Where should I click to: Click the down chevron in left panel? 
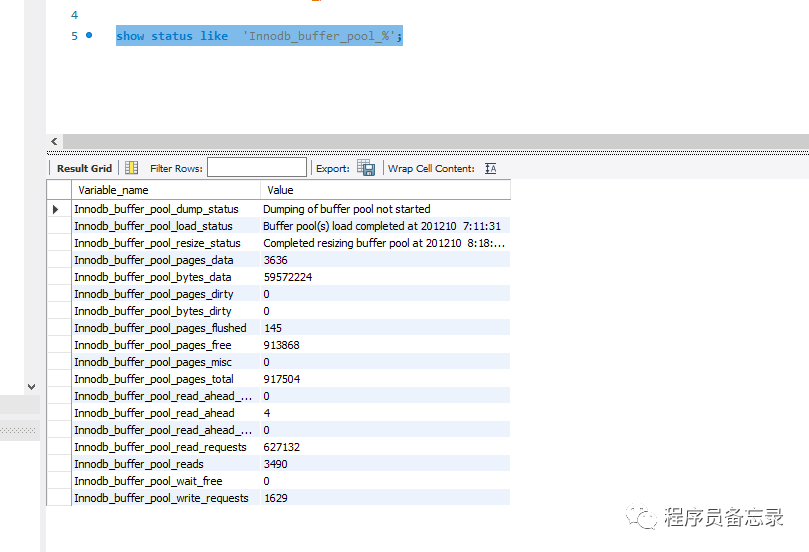[x=31, y=386]
